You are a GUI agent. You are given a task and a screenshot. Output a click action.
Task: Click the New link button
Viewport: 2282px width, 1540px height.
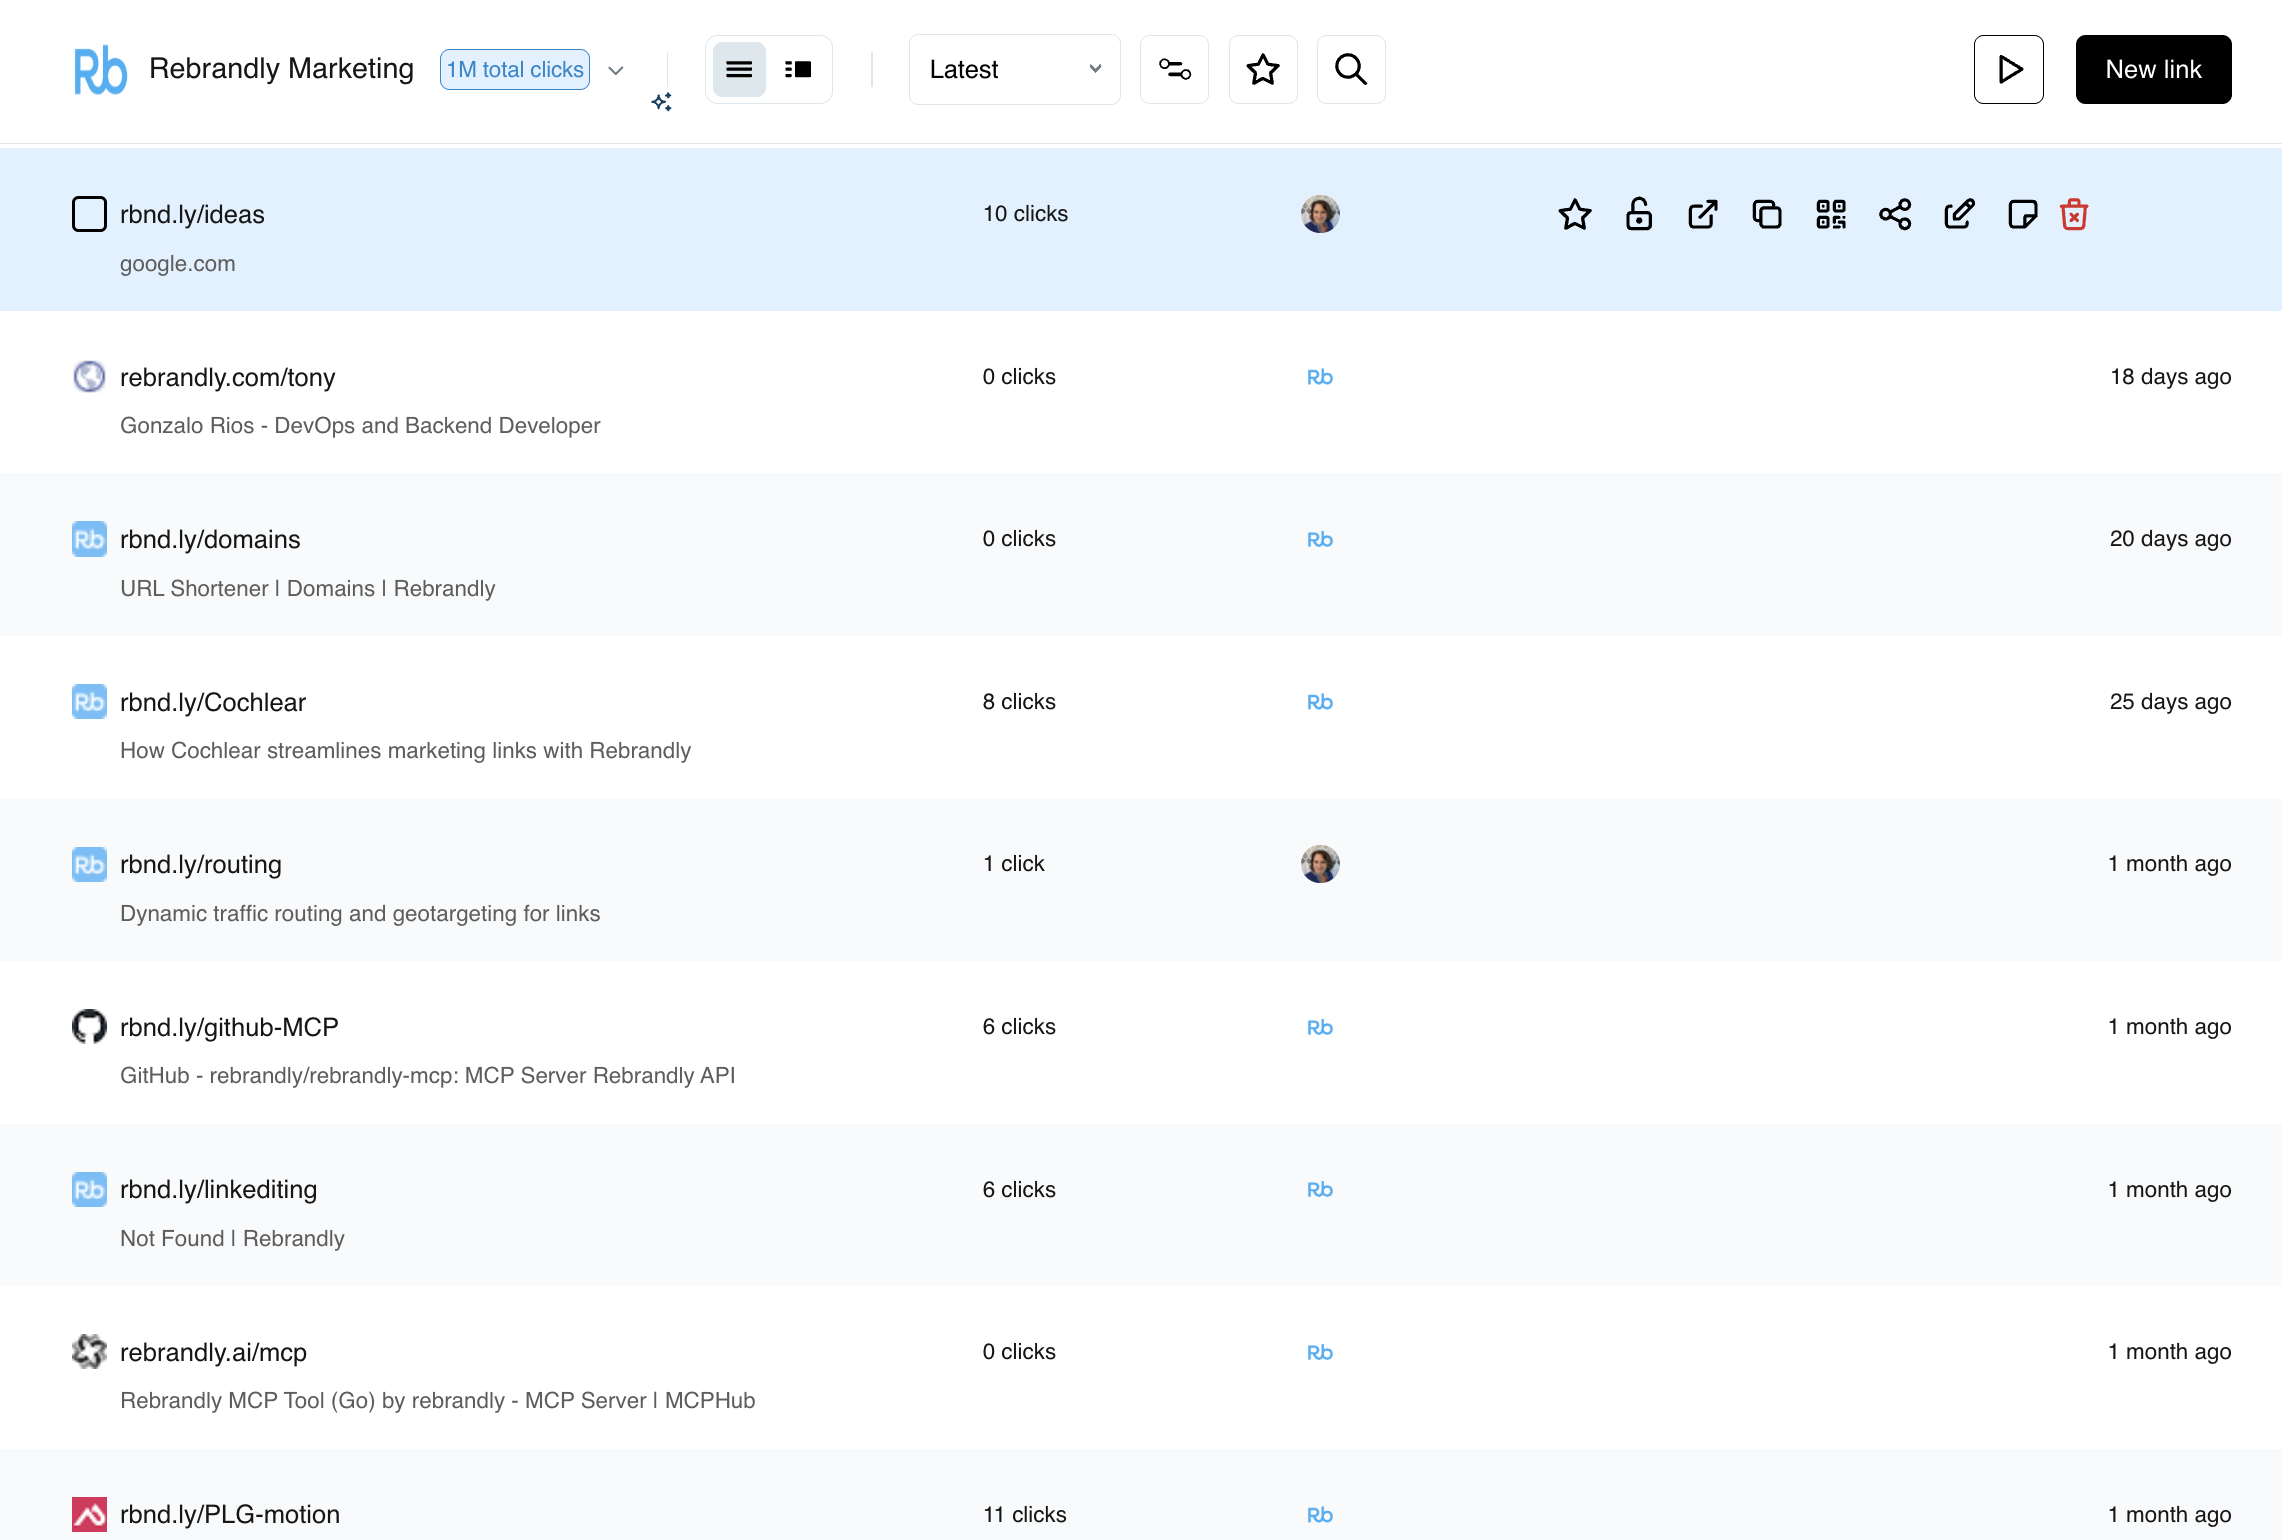pyautogui.click(x=2152, y=69)
